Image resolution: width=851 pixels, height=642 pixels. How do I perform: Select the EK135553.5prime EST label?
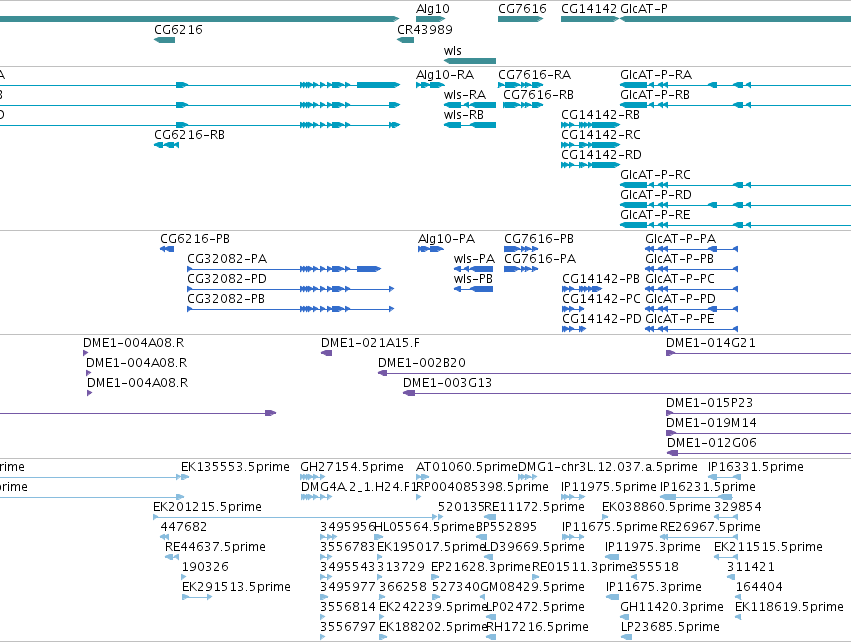235,467
